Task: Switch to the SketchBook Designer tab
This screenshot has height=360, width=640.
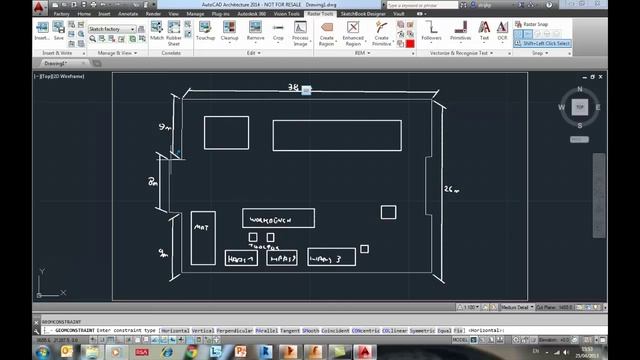Action: [363, 14]
